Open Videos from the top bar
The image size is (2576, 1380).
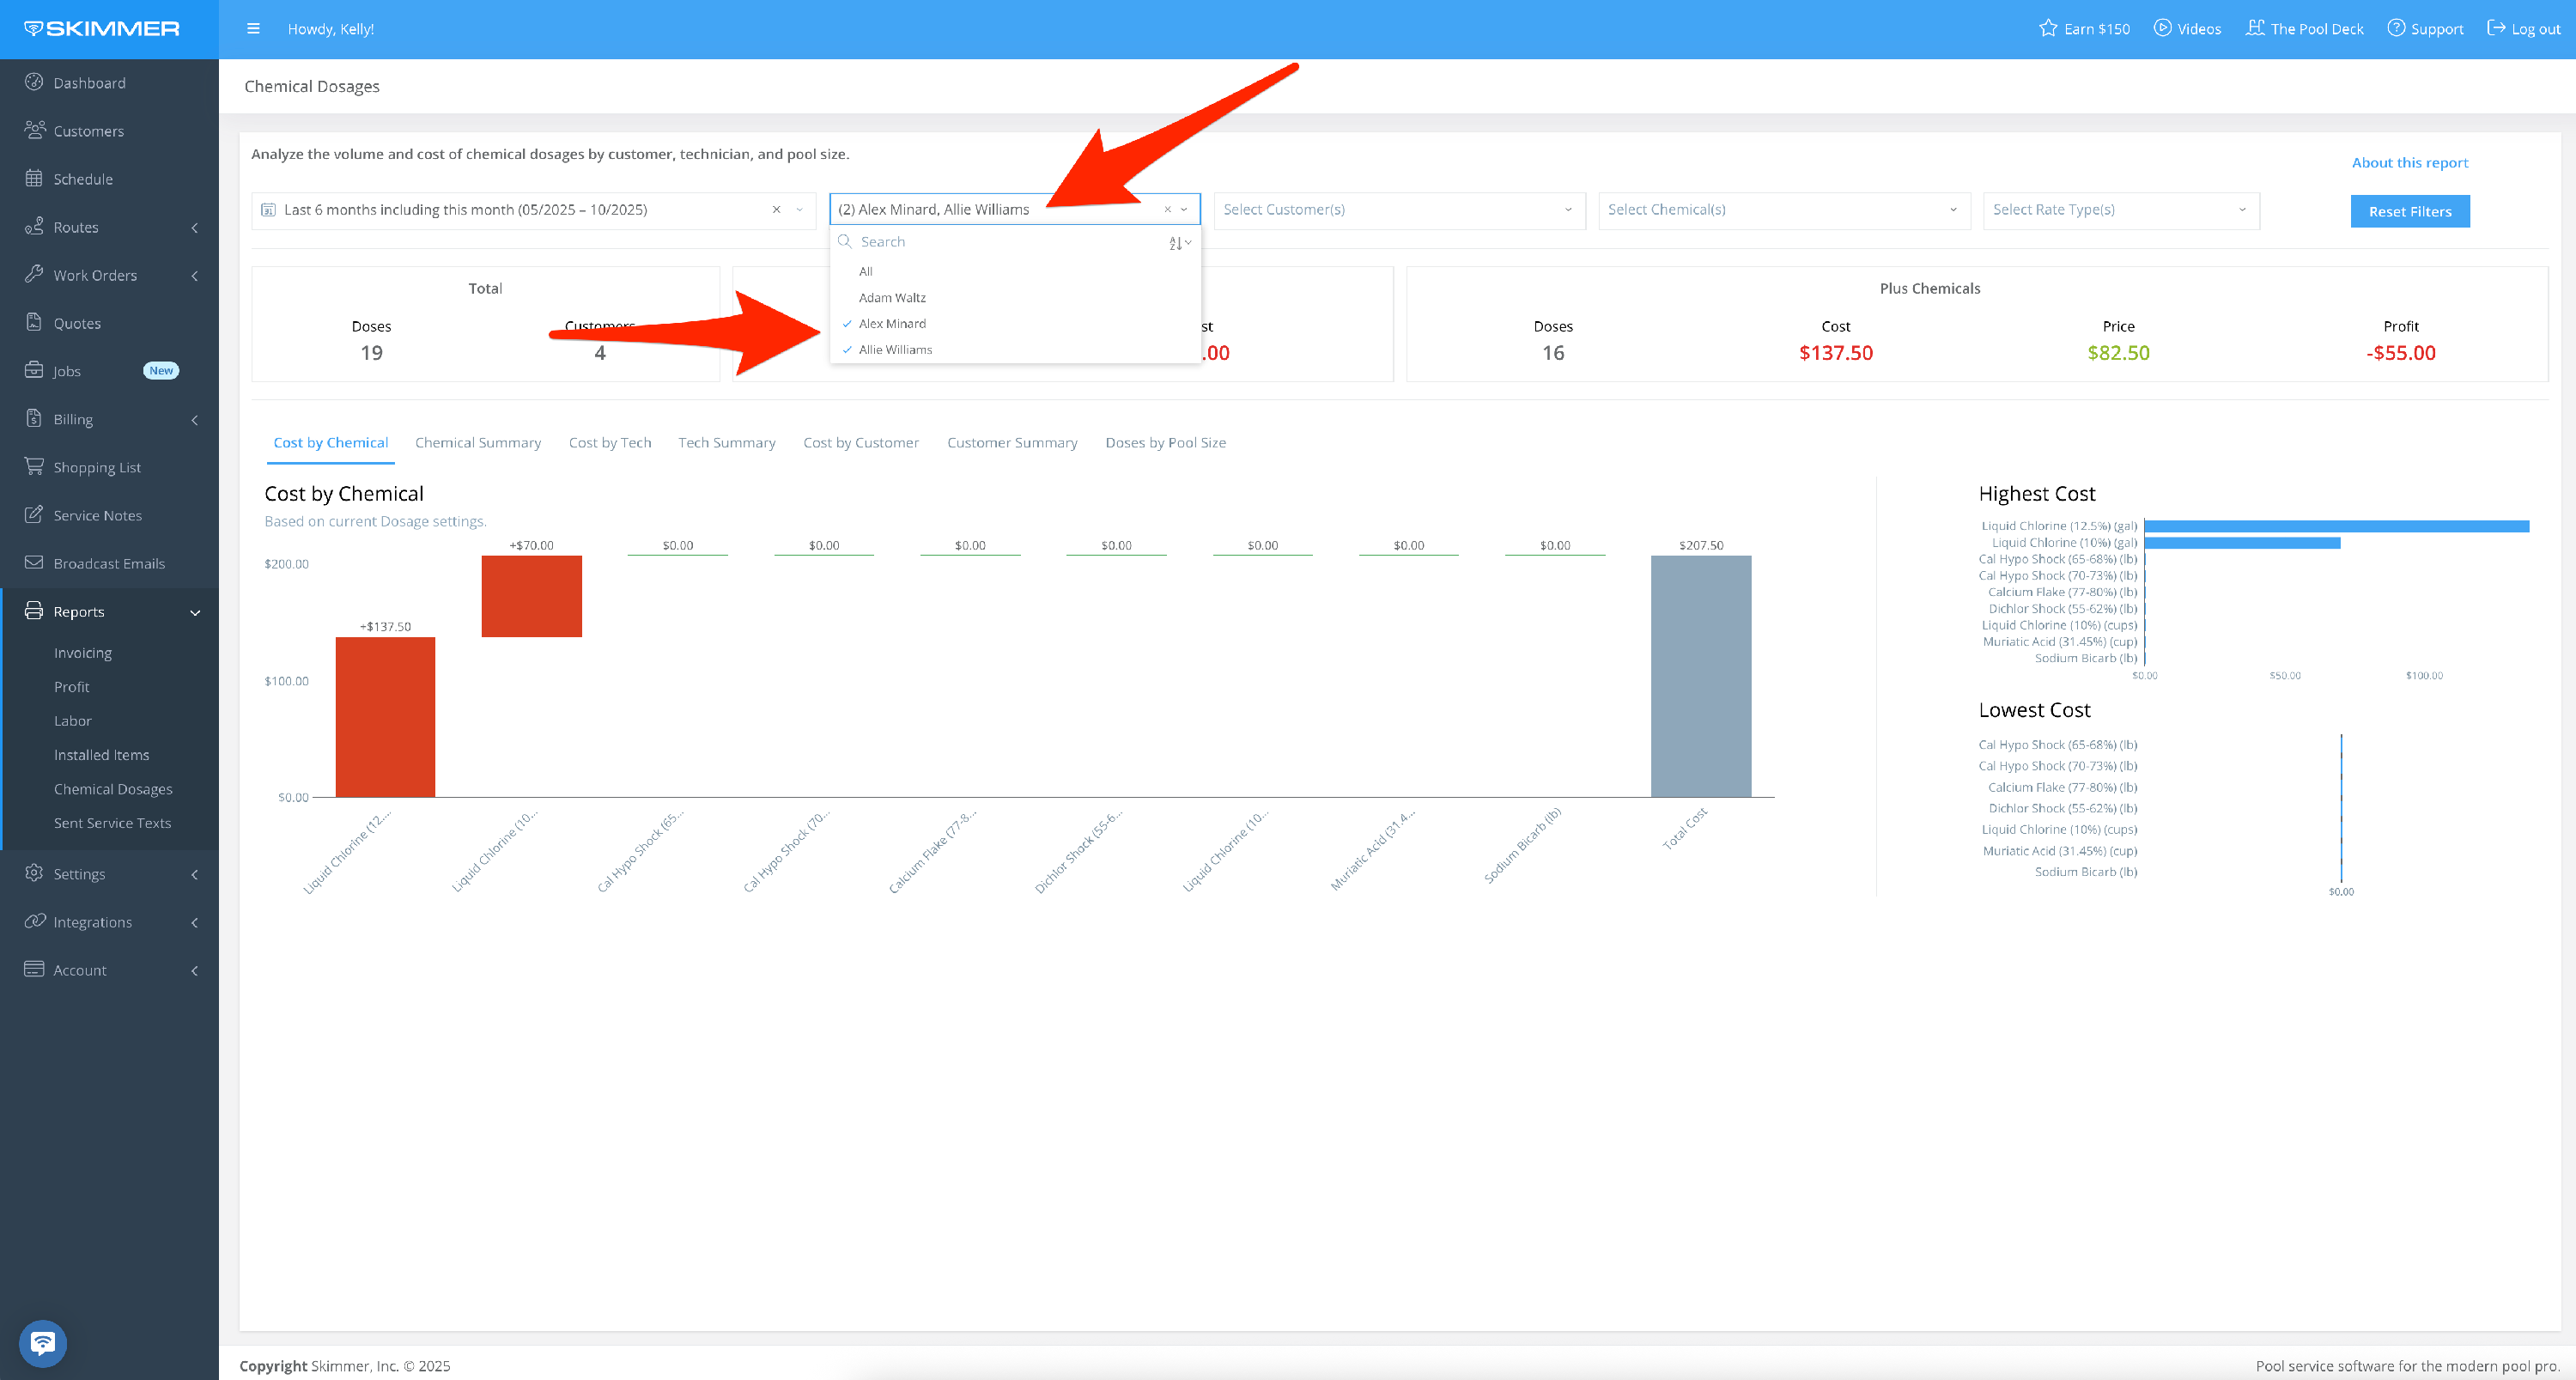pos(2187,29)
